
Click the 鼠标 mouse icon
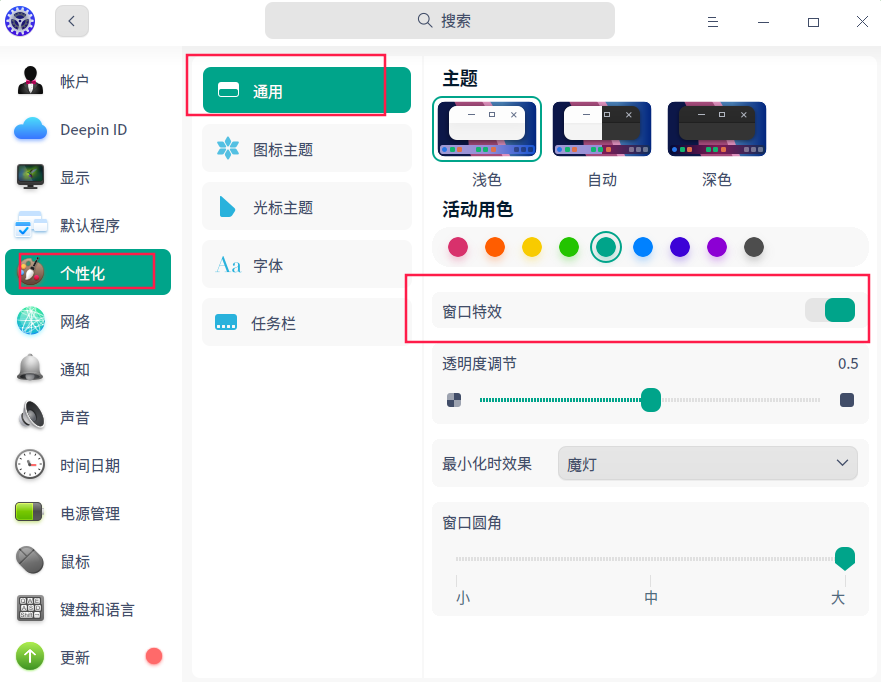30,560
